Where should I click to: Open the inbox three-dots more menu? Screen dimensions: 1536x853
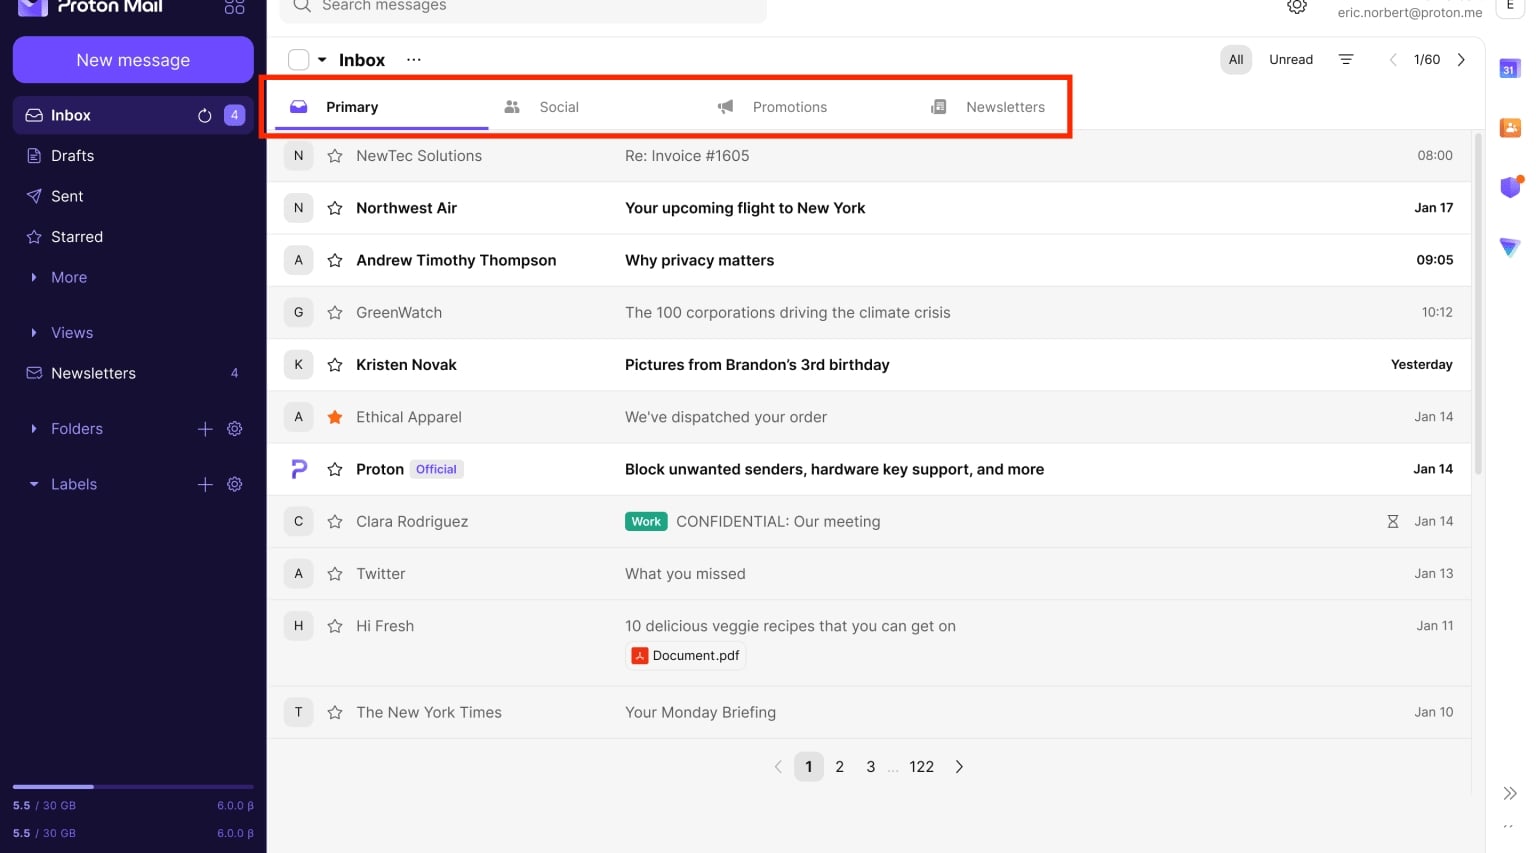coord(414,60)
